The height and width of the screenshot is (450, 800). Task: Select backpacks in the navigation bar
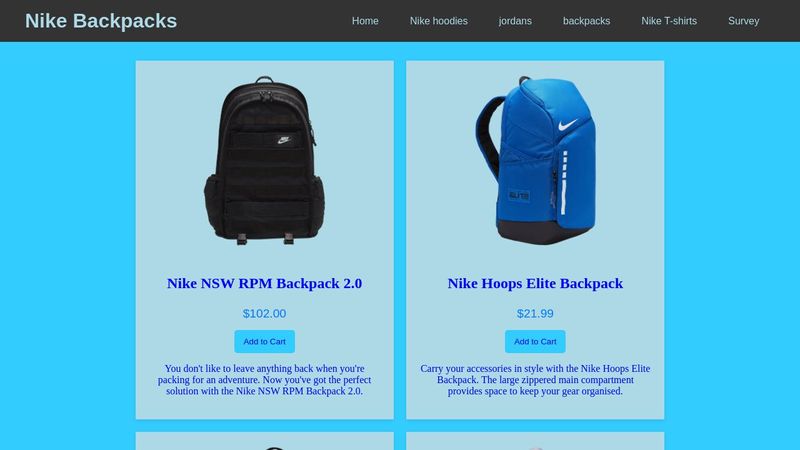coord(586,21)
